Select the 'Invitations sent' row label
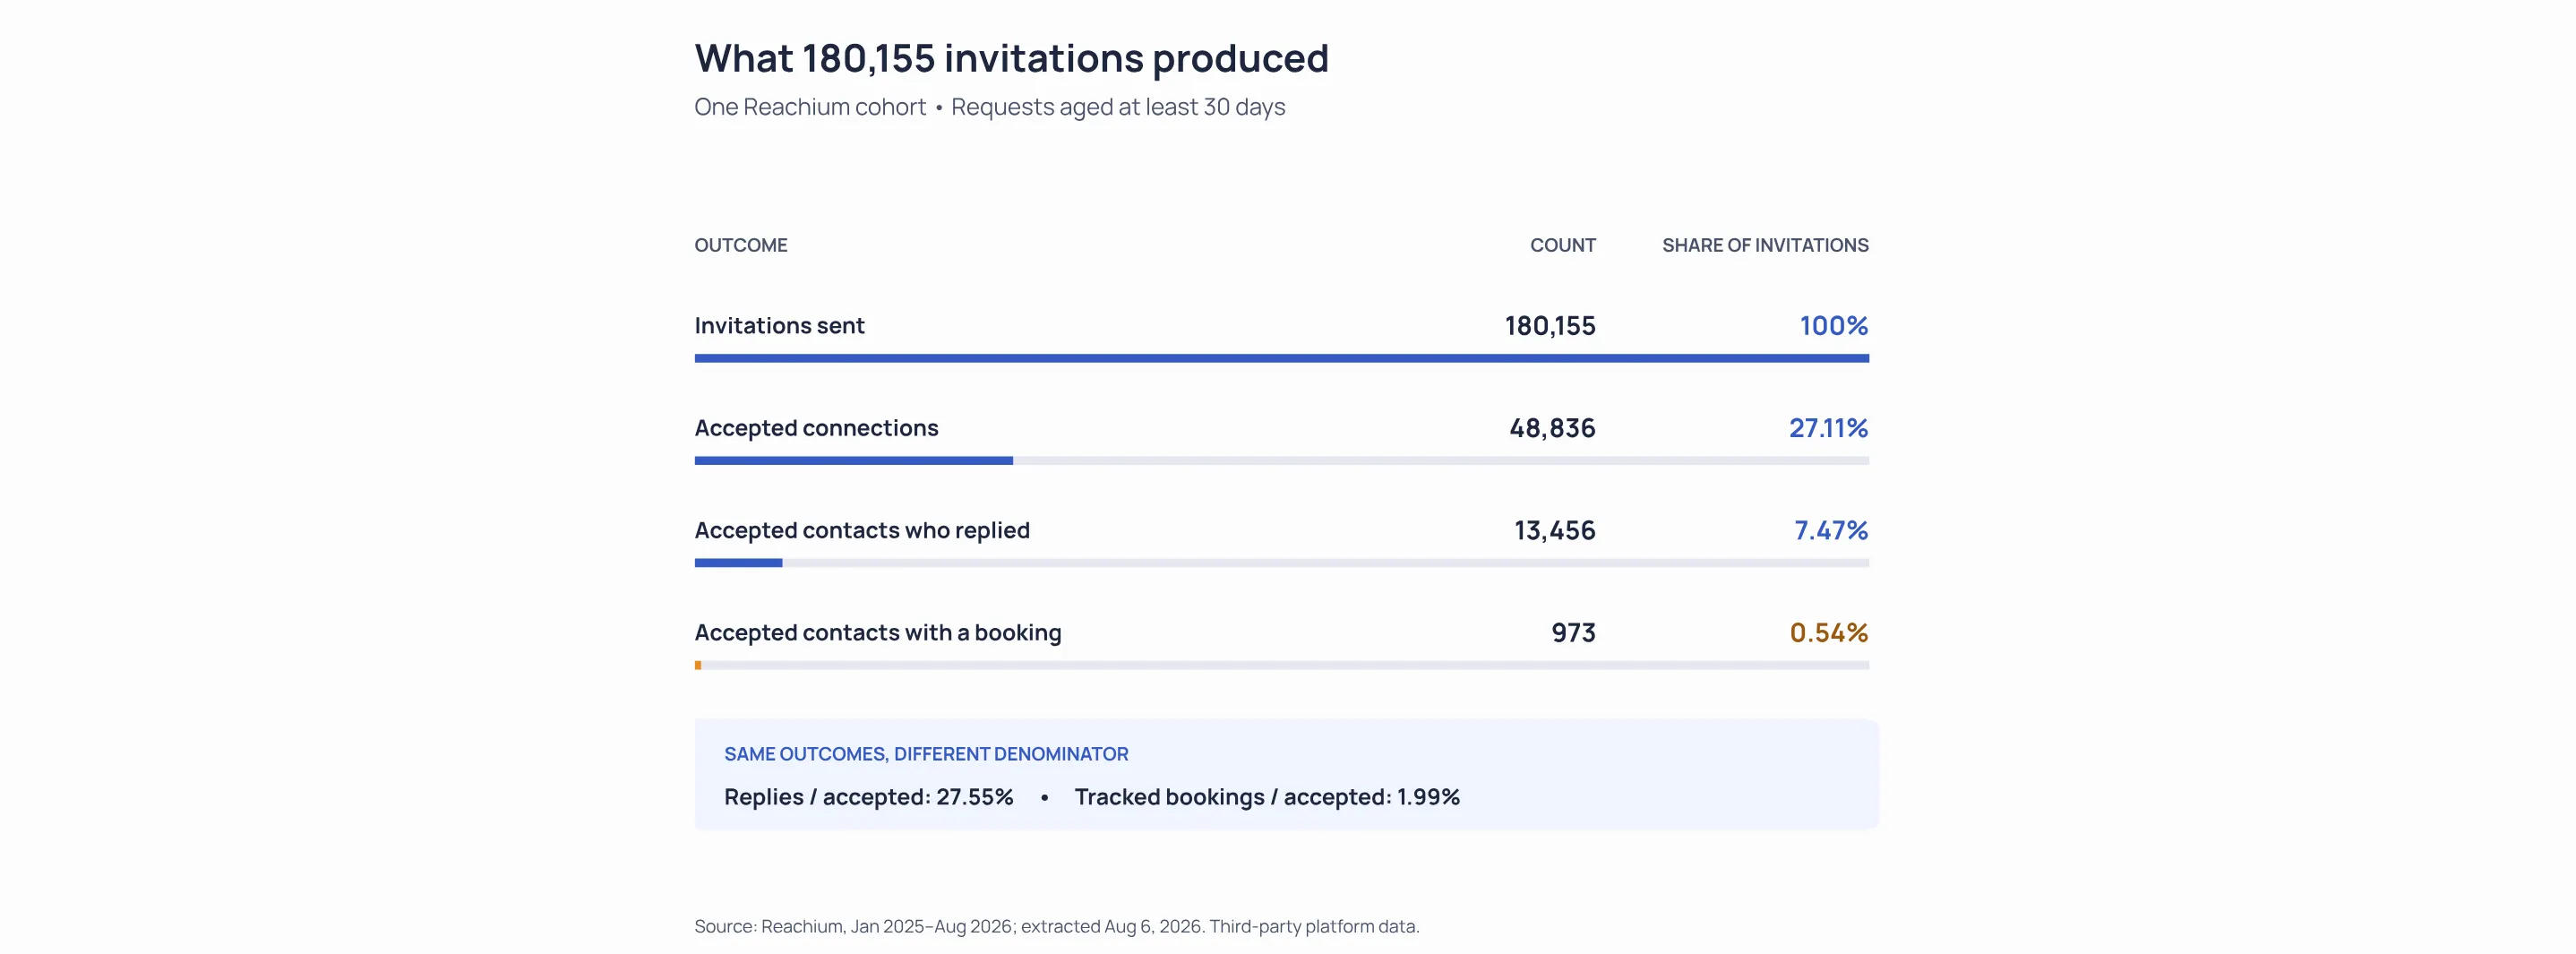The image size is (2576, 954). (779, 325)
